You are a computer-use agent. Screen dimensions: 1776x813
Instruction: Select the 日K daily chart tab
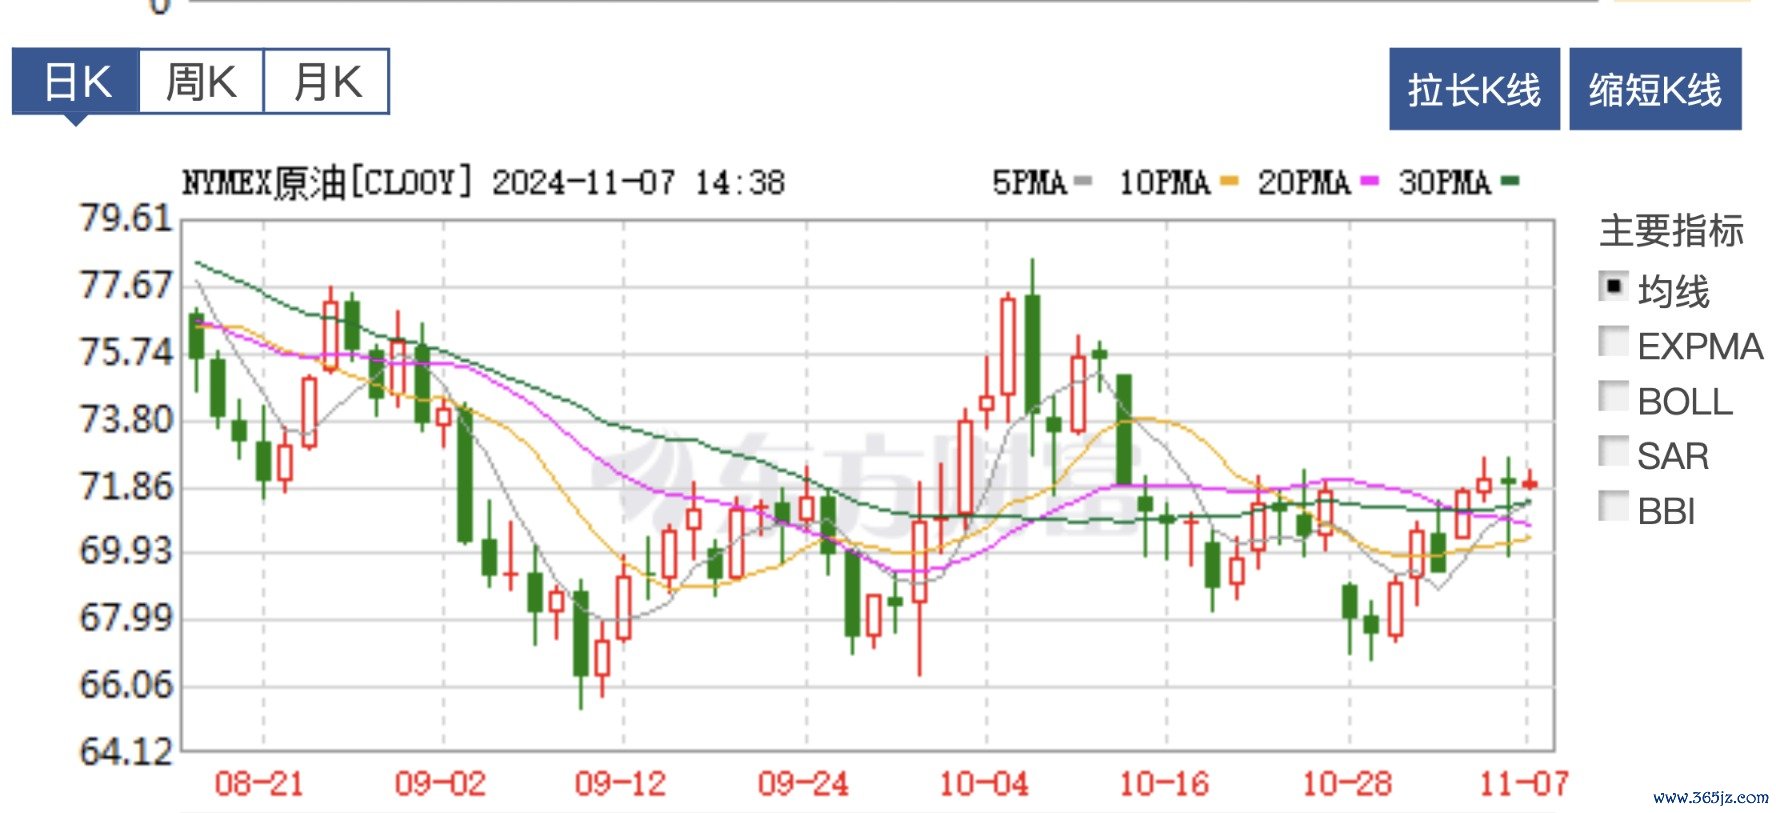point(76,82)
